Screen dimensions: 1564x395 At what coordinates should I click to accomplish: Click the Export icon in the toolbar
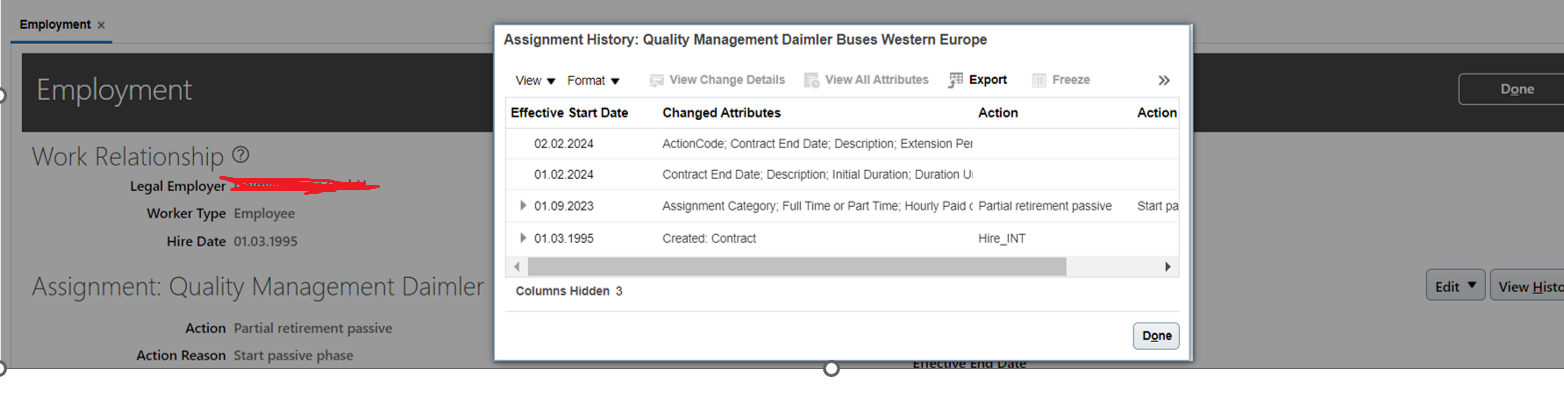(x=956, y=80)
